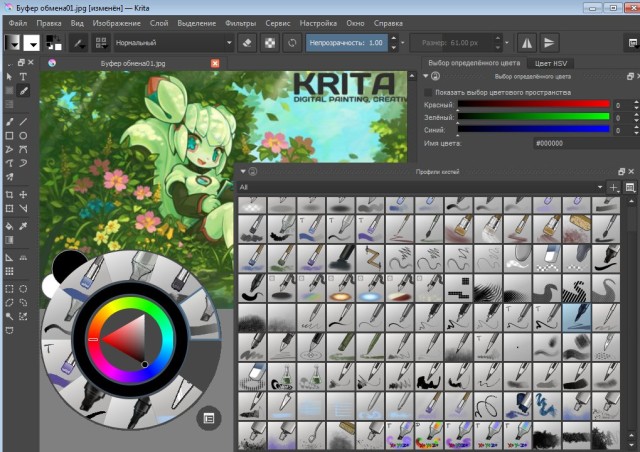Toggle preserve alpha button in toolbar
The height and width of the screenshot is (452, 640).
270,44
